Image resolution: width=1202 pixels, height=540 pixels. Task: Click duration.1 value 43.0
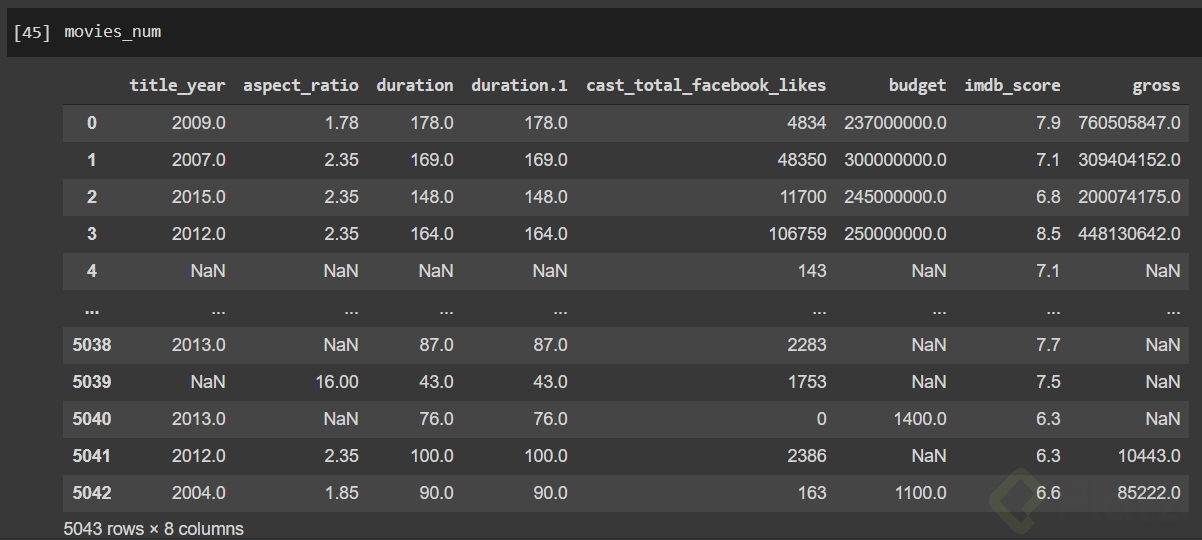pyautogui.click(x=550, y=381)
